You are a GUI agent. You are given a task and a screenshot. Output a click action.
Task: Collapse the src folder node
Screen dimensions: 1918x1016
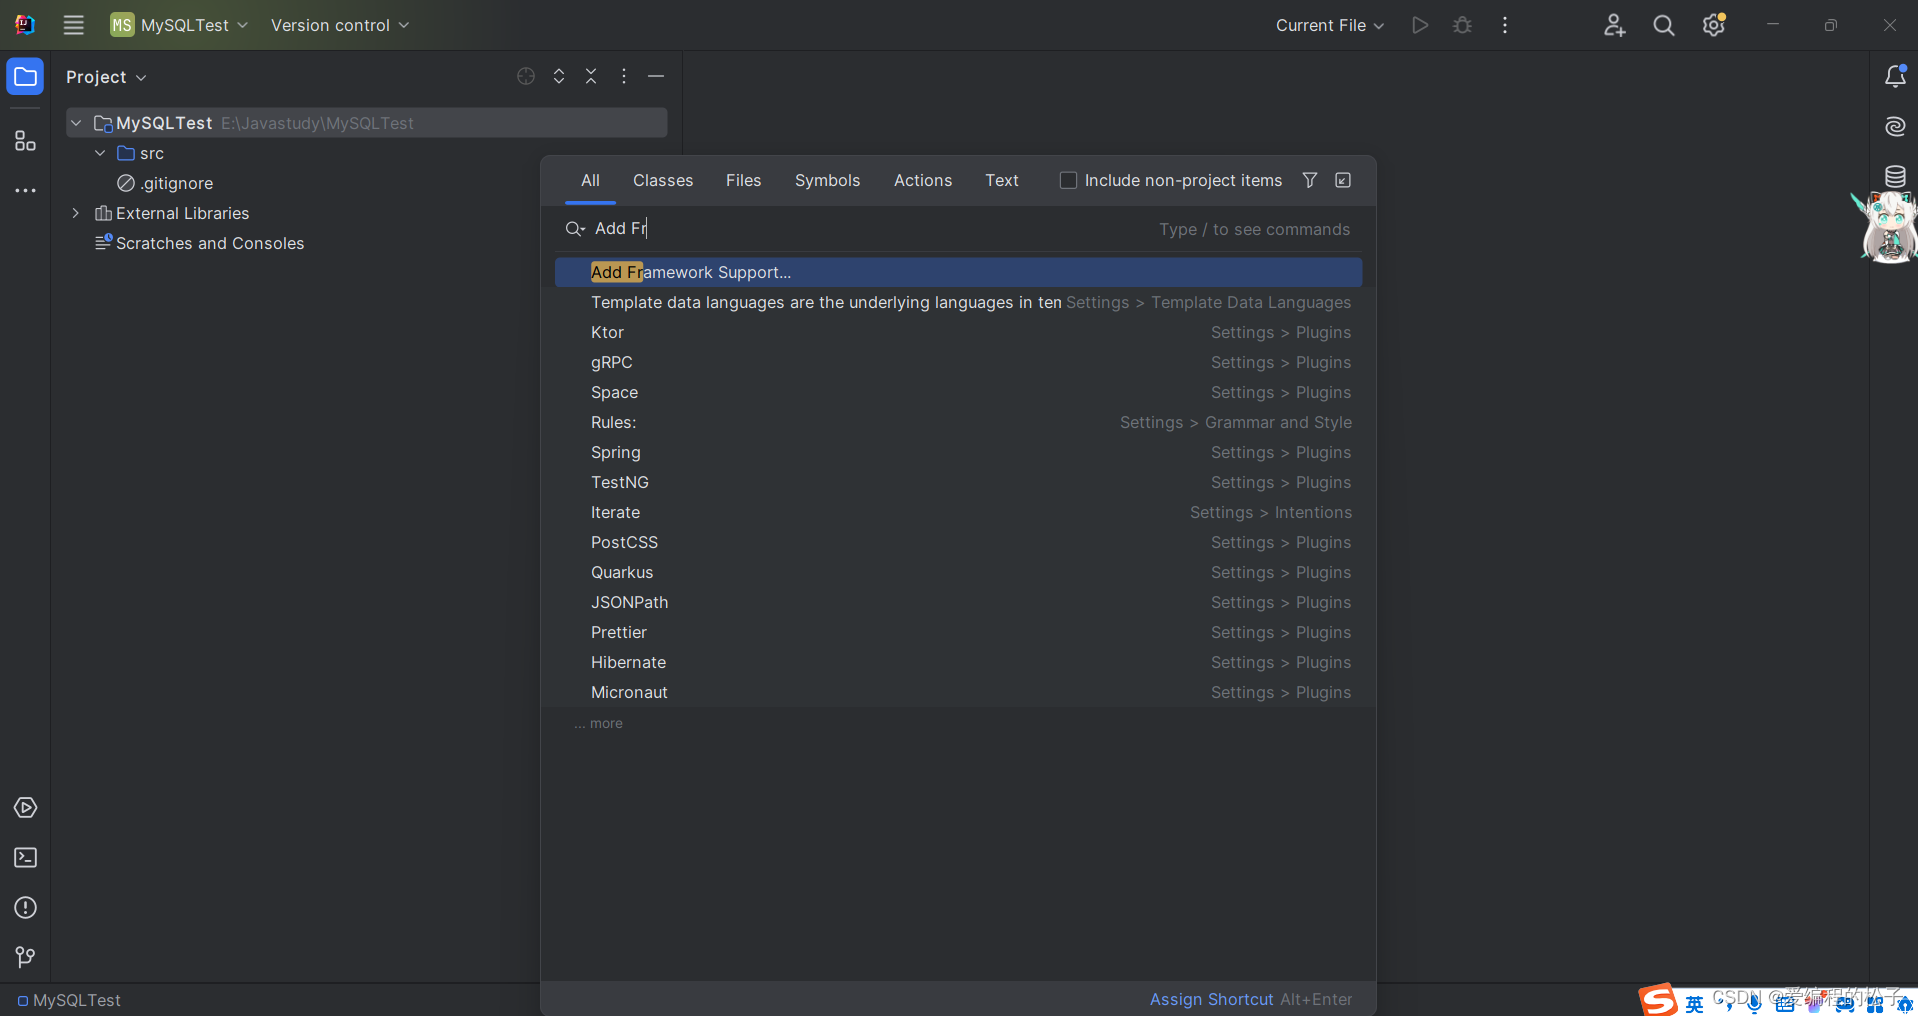[x=100, y=153]
